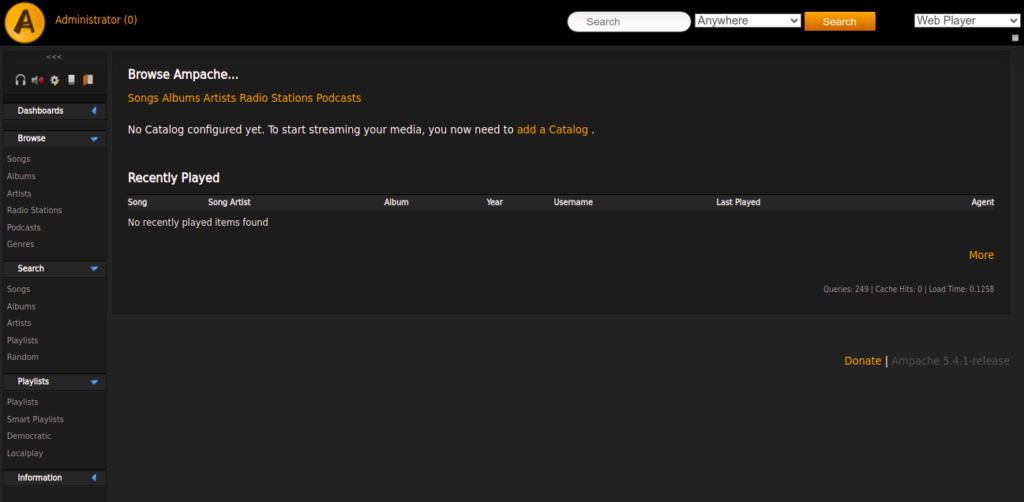Open Playlists item under Playlists section
Screen dimensions: 1024x502
click(x=22, y=402)
